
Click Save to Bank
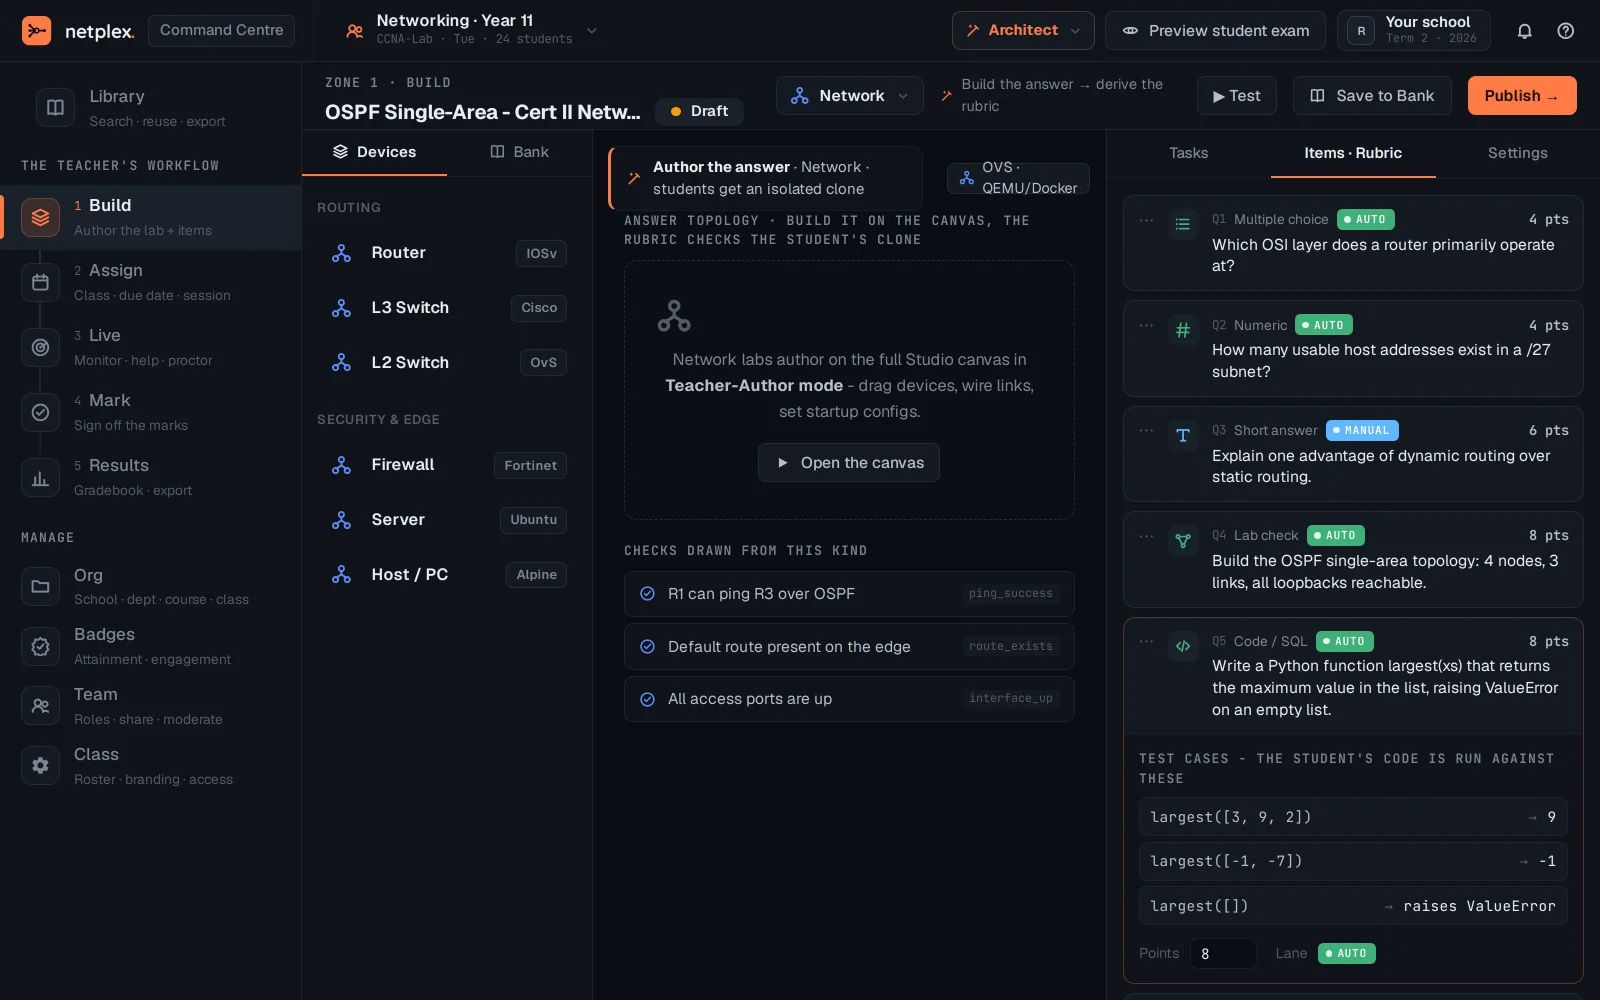tap(1372, 96)
